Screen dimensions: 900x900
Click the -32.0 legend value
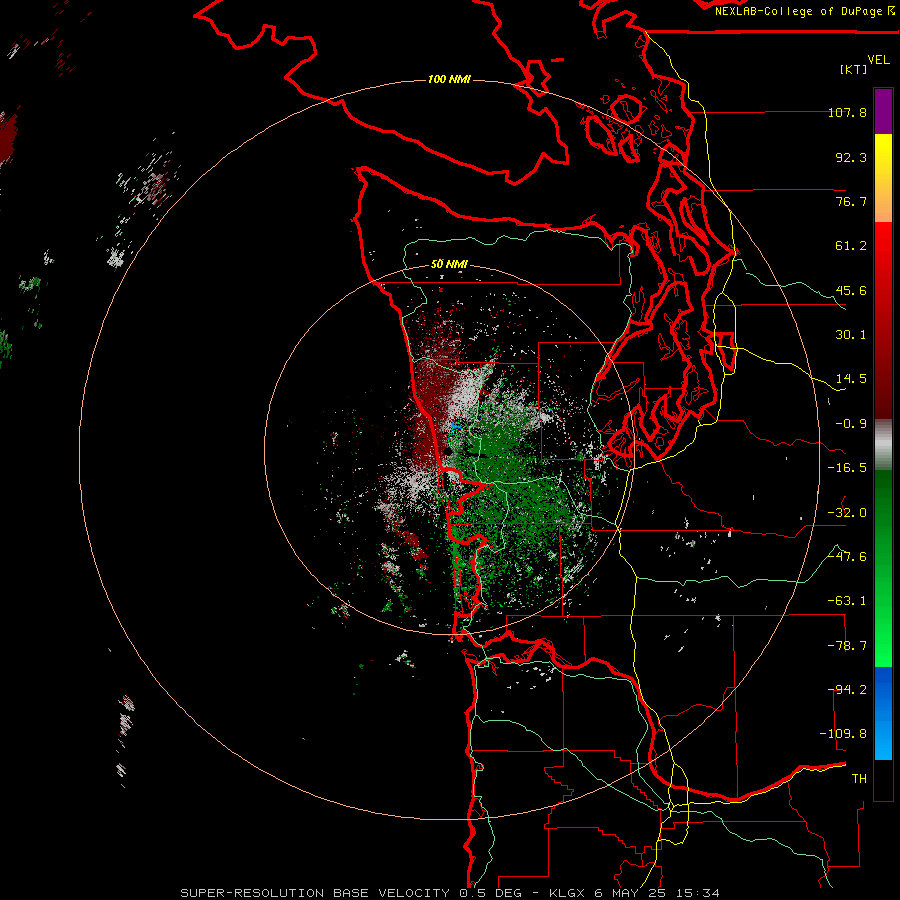point(847,513)
